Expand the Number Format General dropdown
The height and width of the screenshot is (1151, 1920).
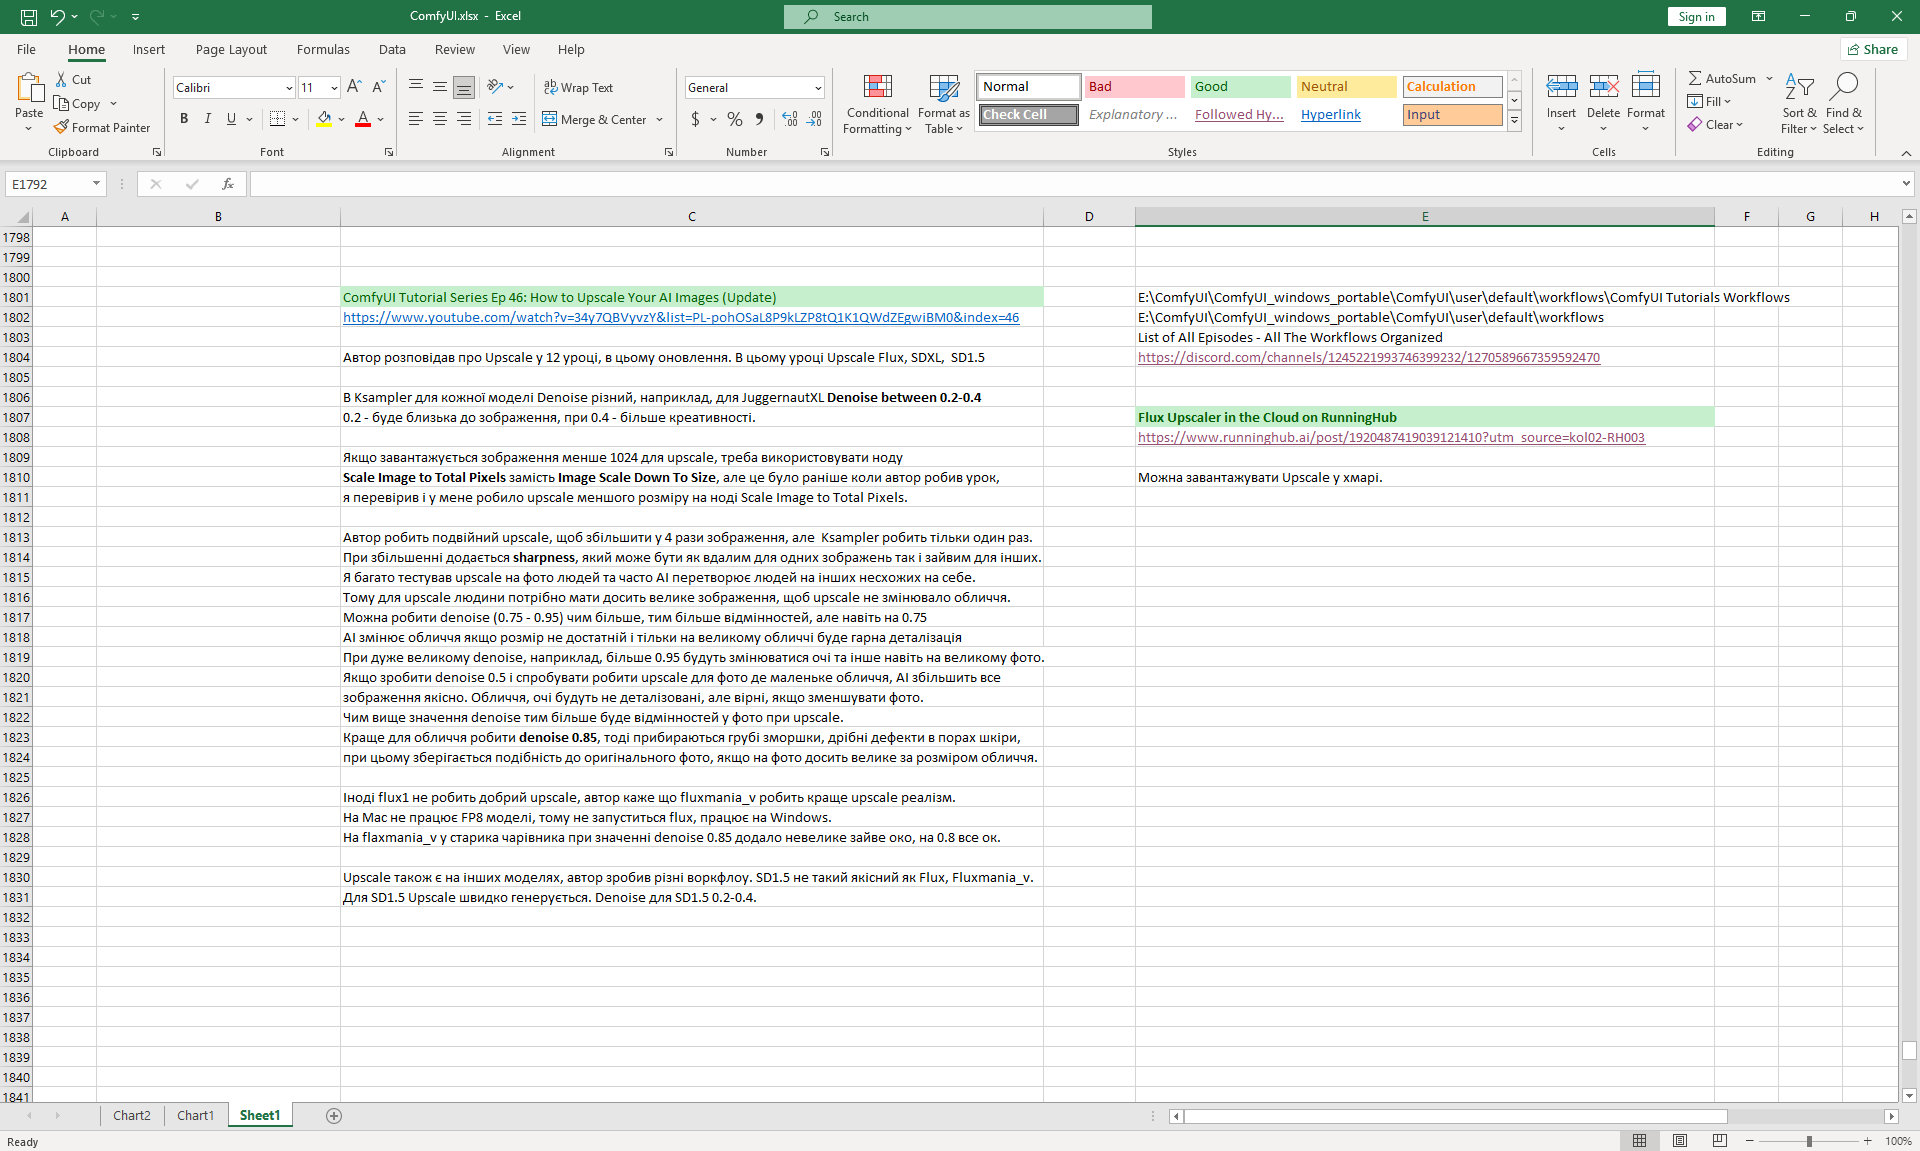tap(817, 88)
